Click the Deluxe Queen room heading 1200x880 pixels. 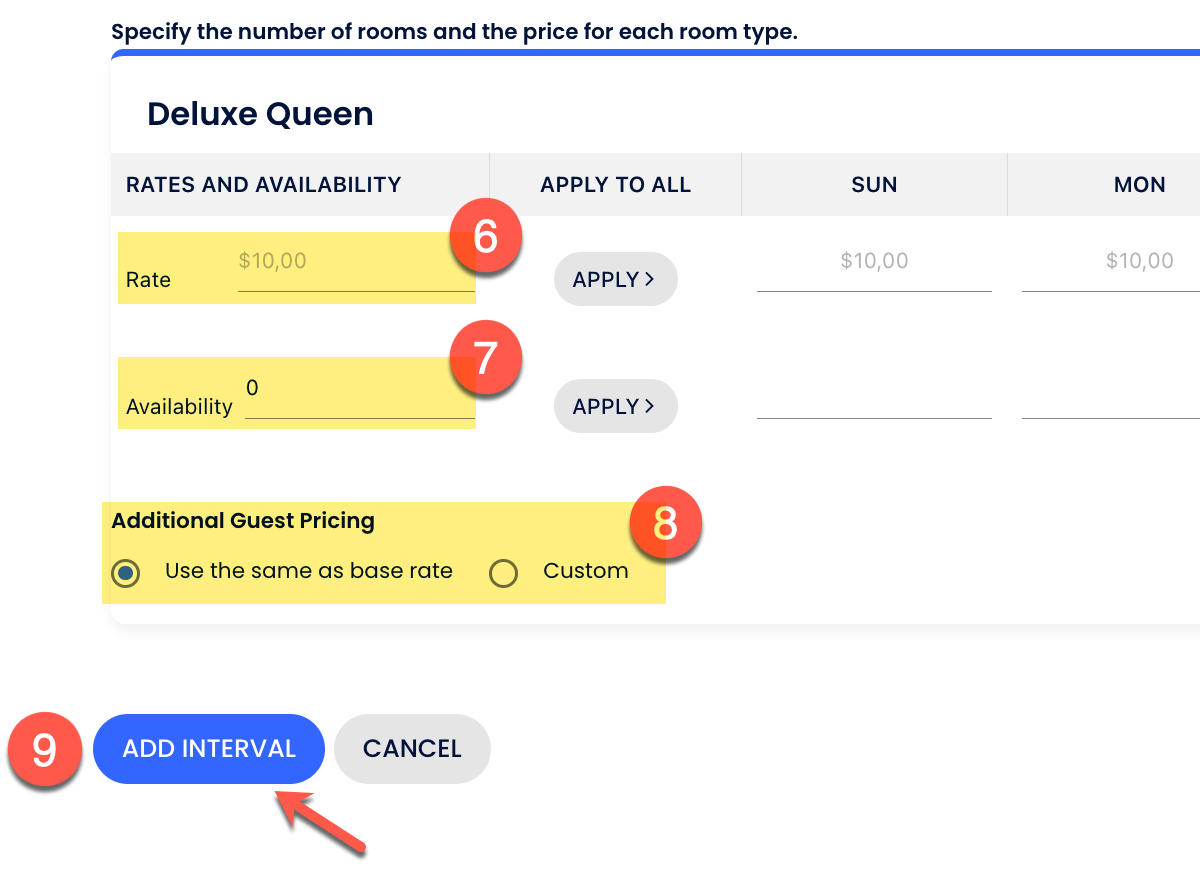(260, 114)
